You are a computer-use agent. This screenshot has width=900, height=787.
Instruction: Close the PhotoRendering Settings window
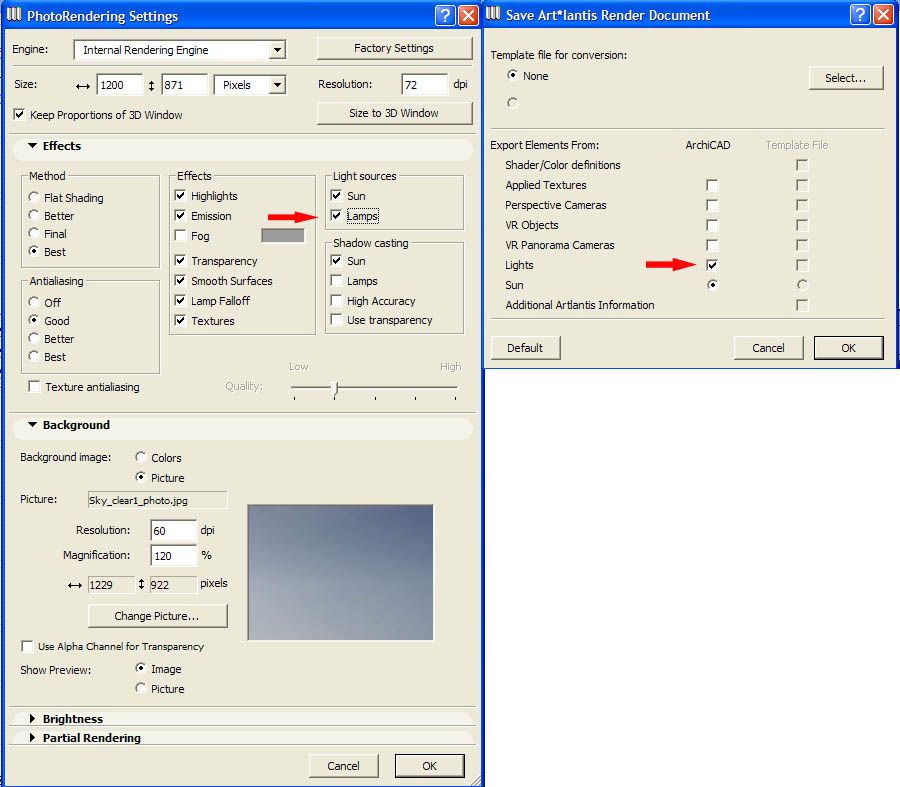point(468,15)
